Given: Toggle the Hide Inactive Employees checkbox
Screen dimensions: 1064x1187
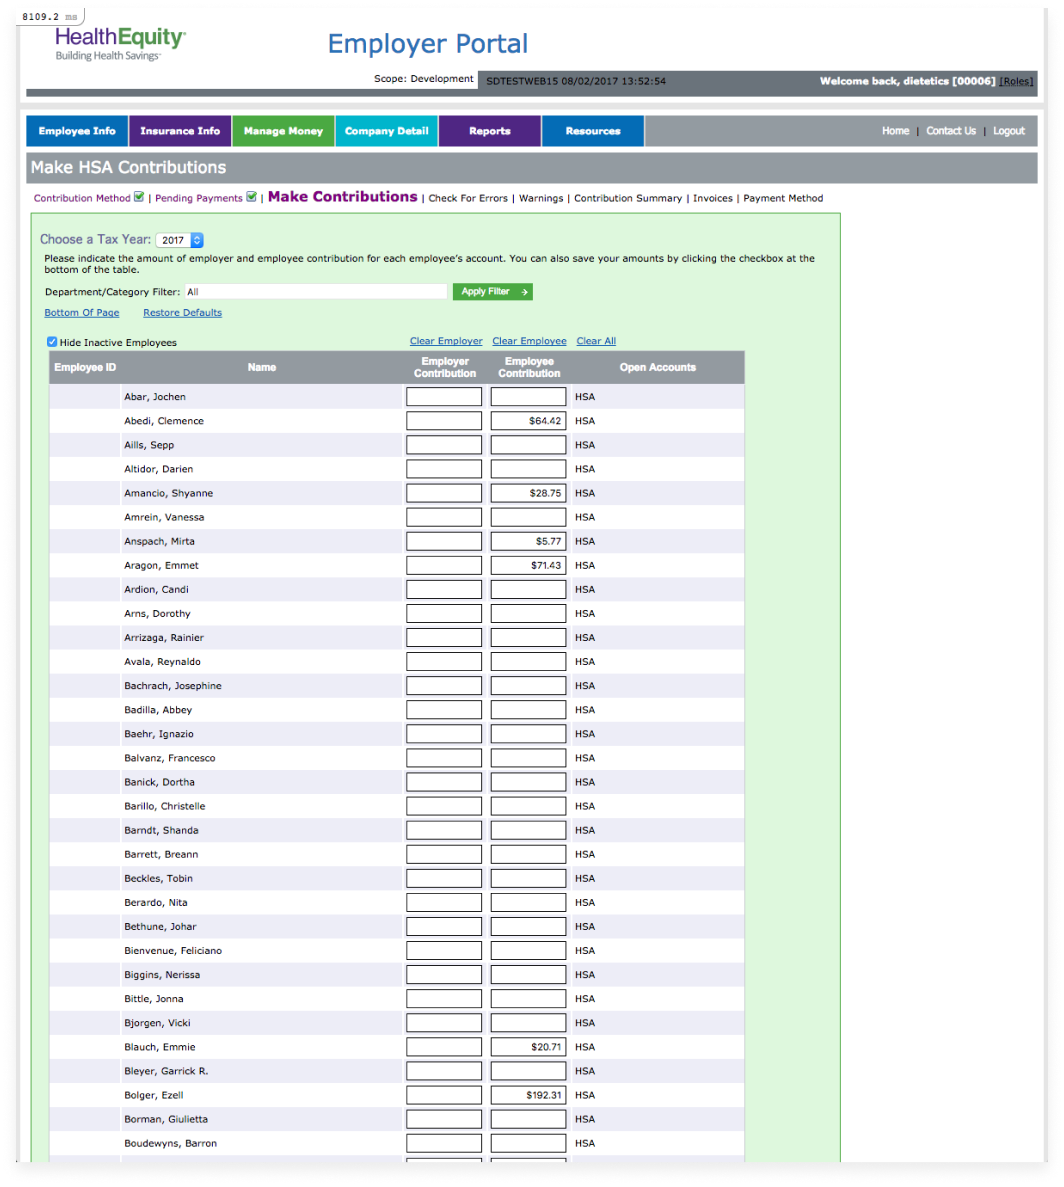Looking at the screenshot, I should [x=52, y=342].
